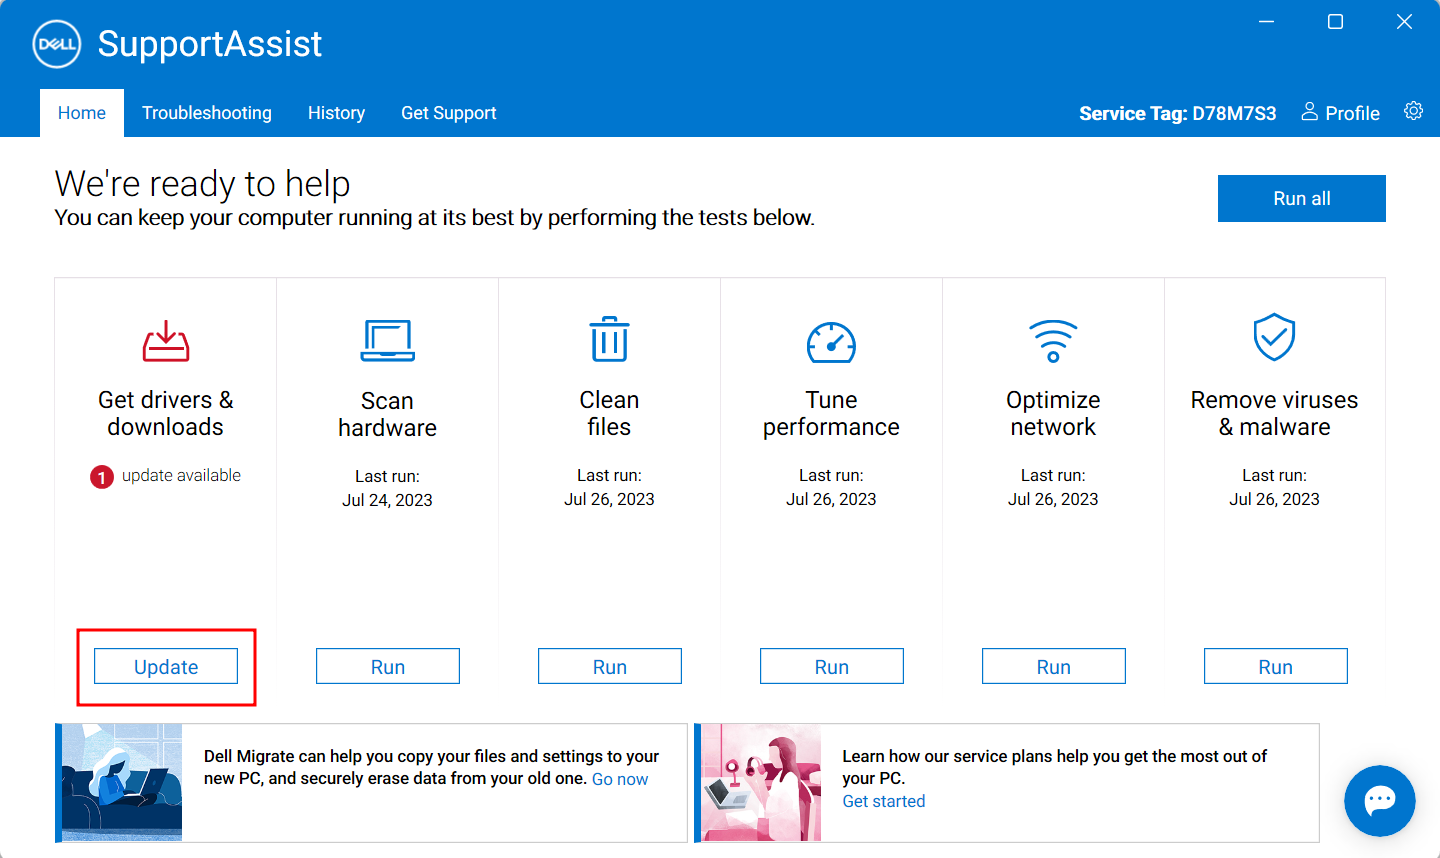1440x858 pixels.
Task: Click the Scan hardware title text
Action: pyautogui.click(x=388, y=414)
